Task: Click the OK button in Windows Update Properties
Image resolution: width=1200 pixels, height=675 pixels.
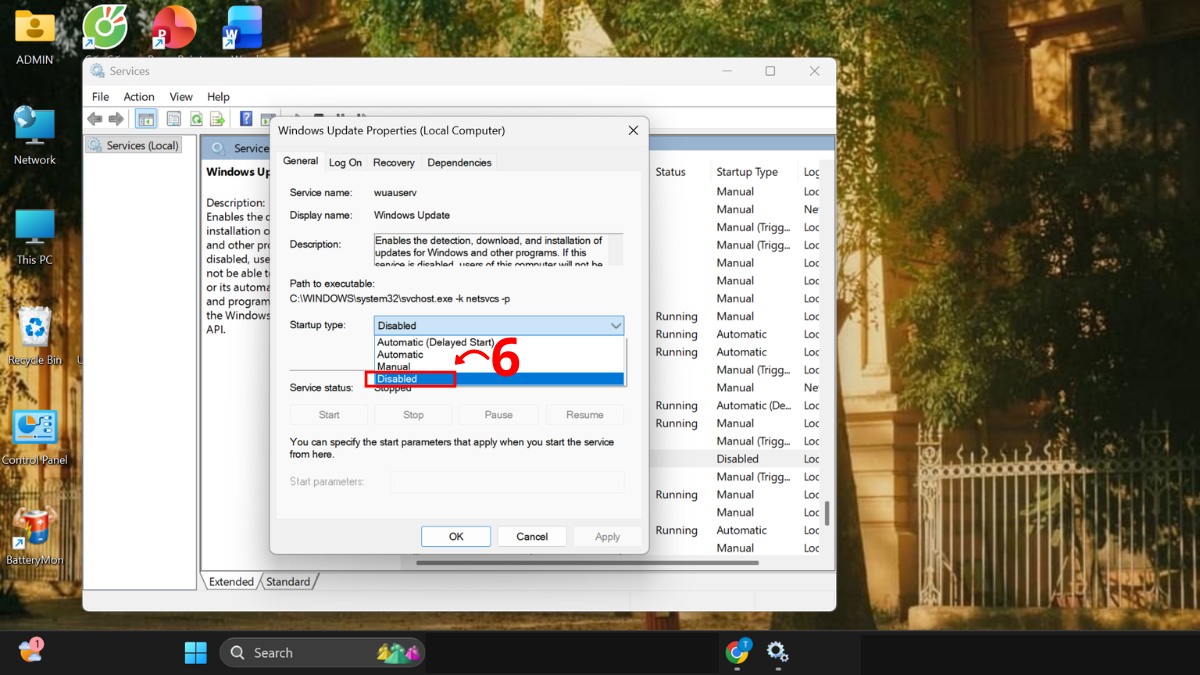Action: point(456,536)
